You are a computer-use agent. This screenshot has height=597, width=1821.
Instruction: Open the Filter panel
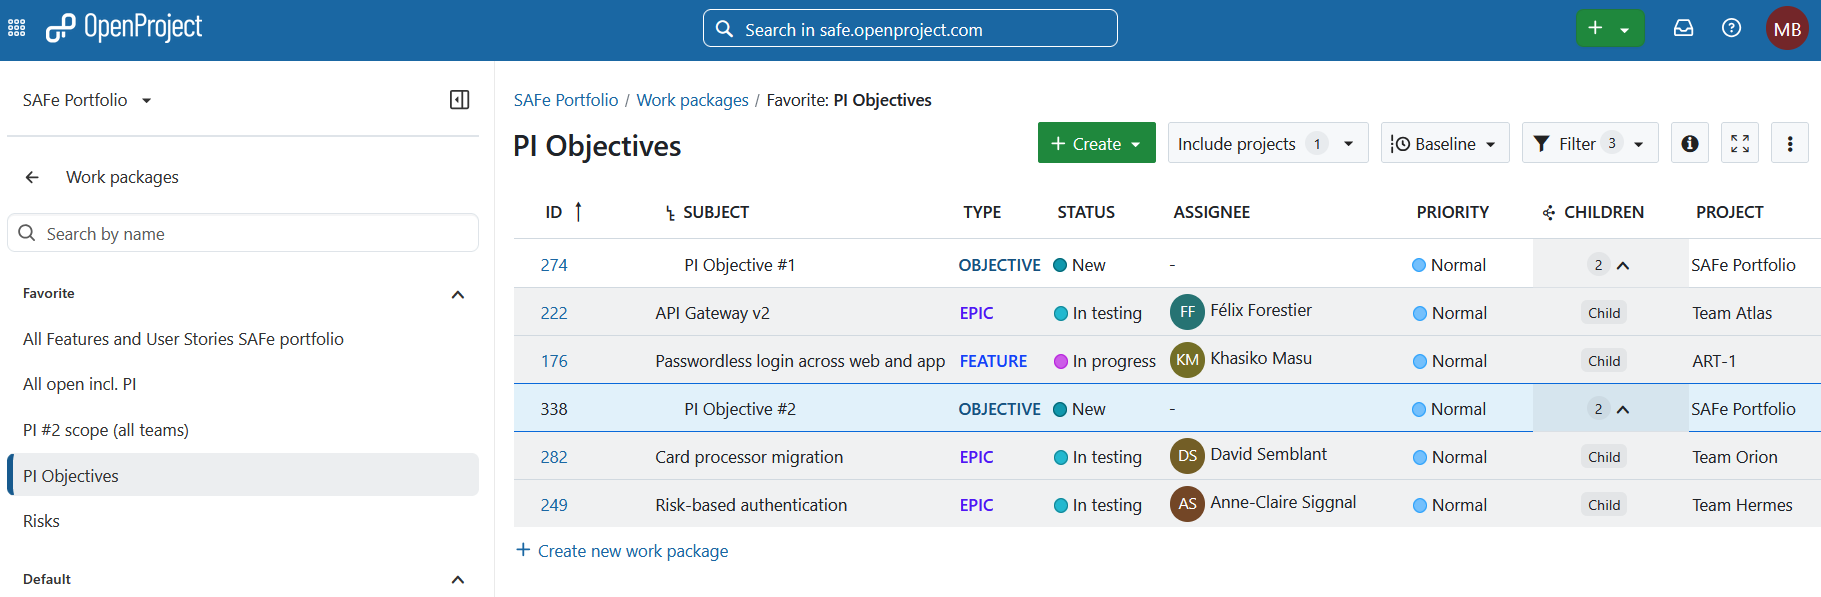coord(1590,143)
